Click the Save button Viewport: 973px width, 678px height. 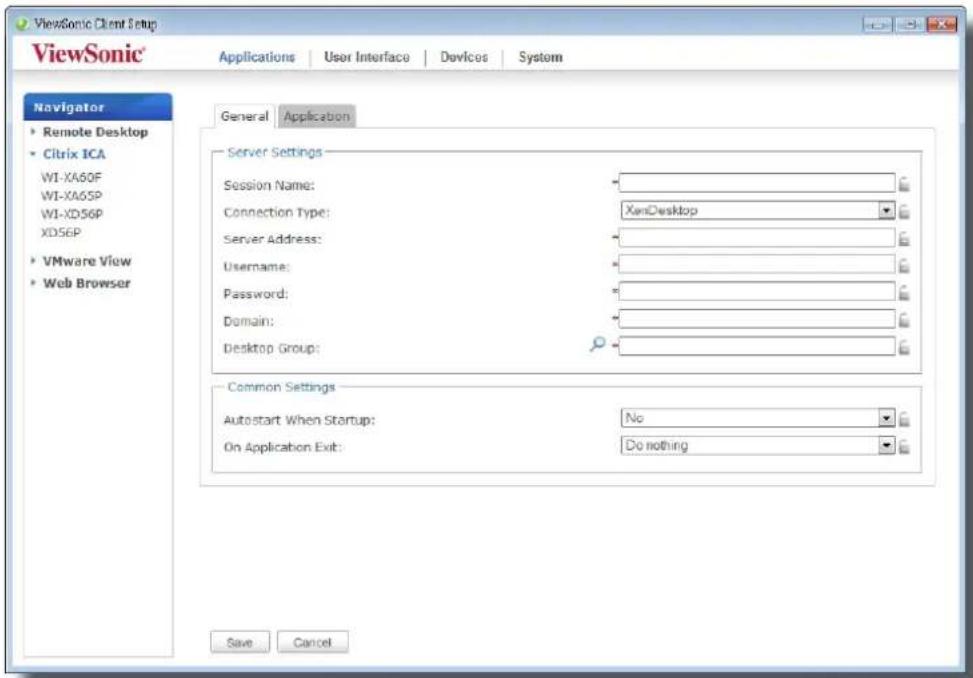(240, 642)
